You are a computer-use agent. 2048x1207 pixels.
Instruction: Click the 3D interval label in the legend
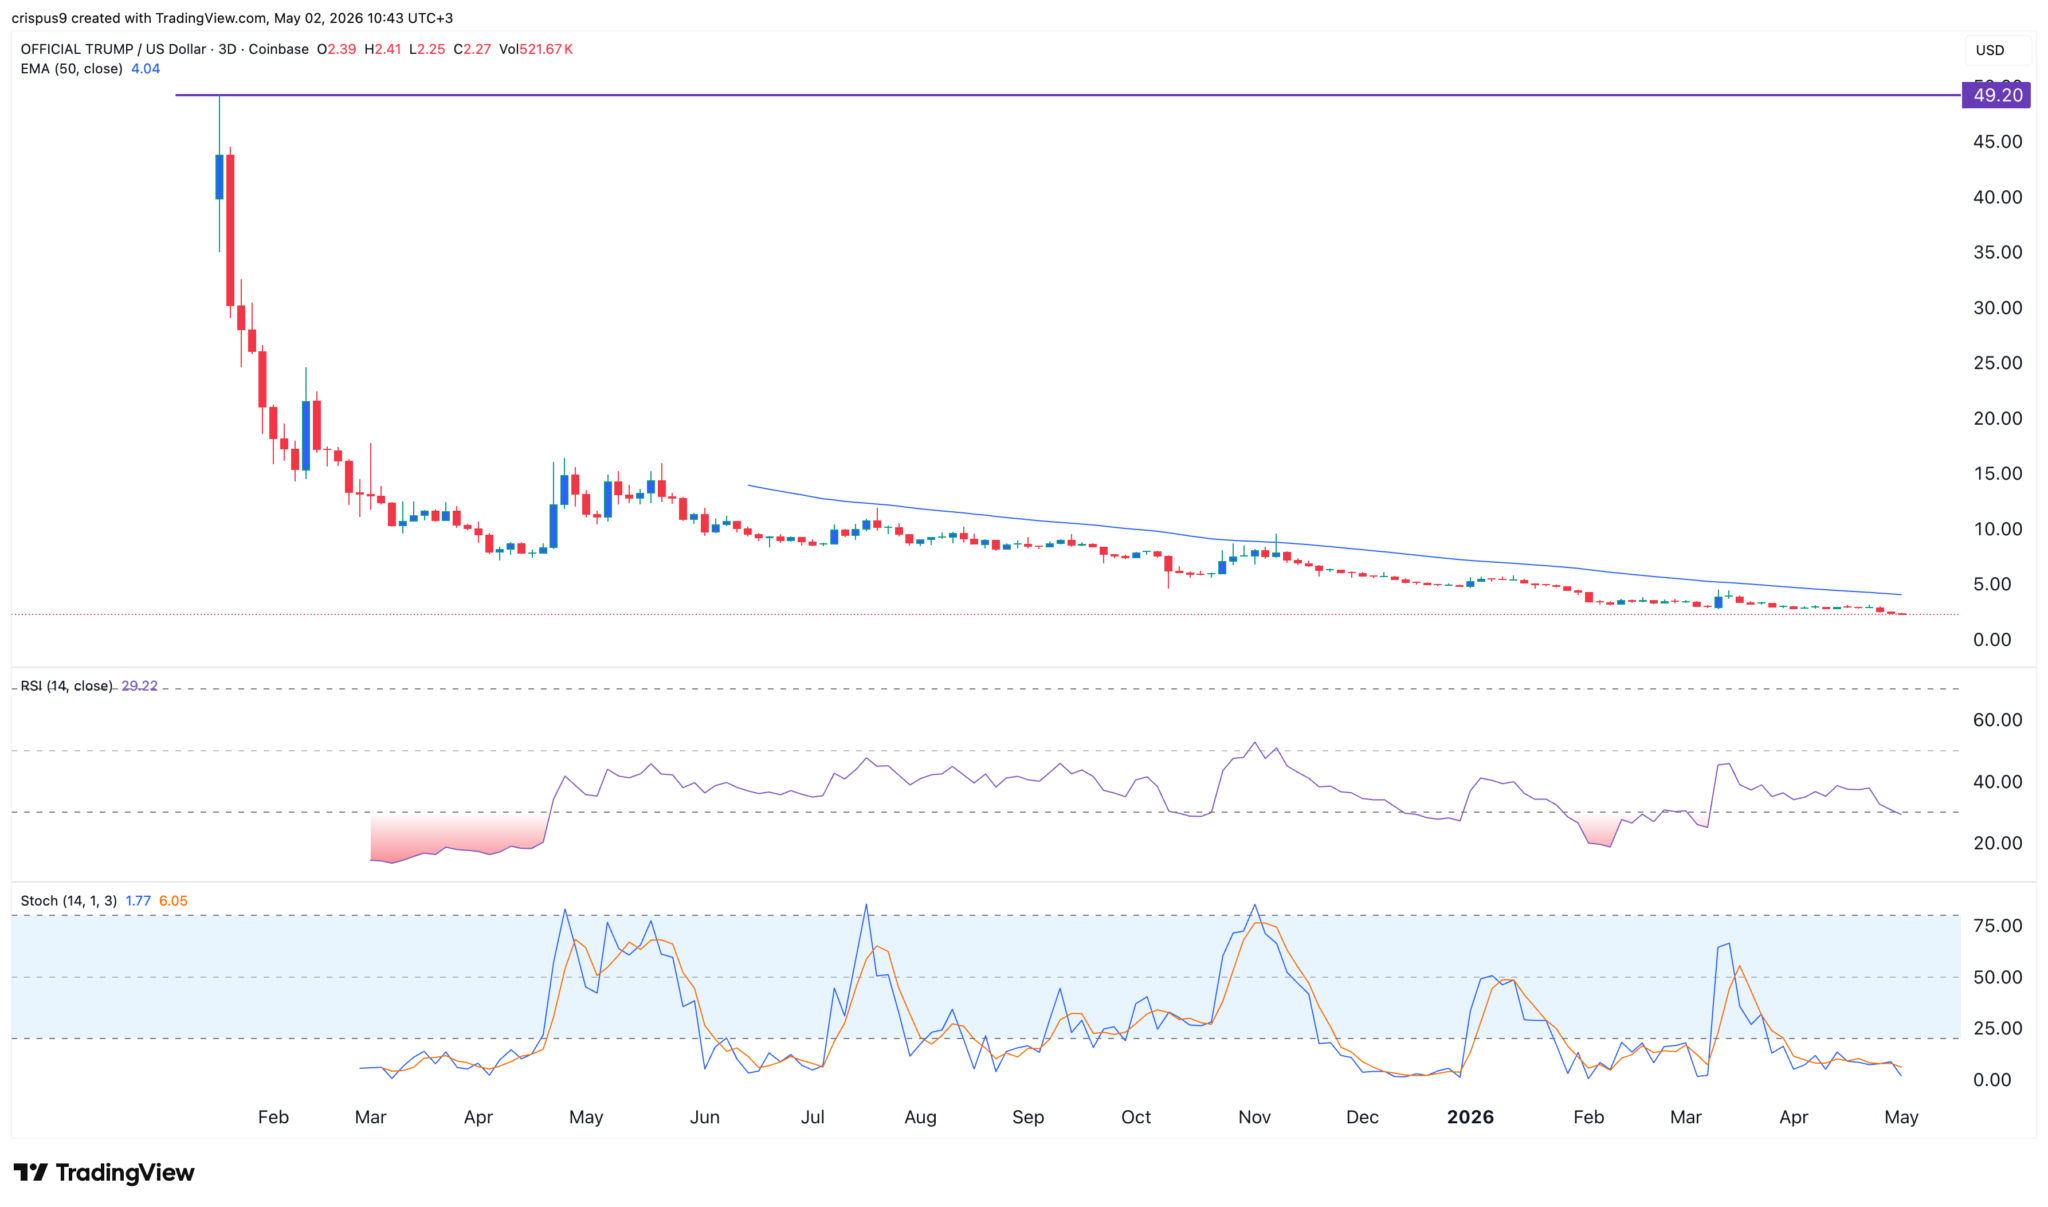pyautogui.click(x=227, y=49)
